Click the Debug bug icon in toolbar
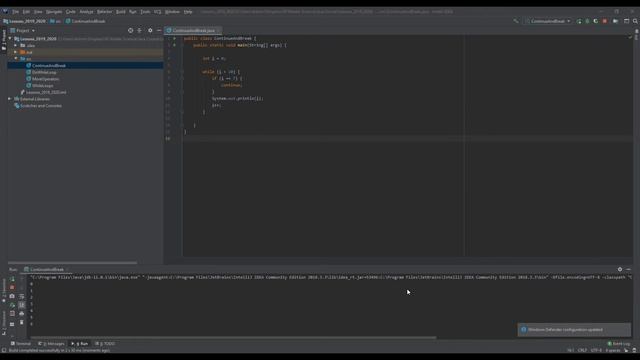The image size is (640, 360). point(587,21)
